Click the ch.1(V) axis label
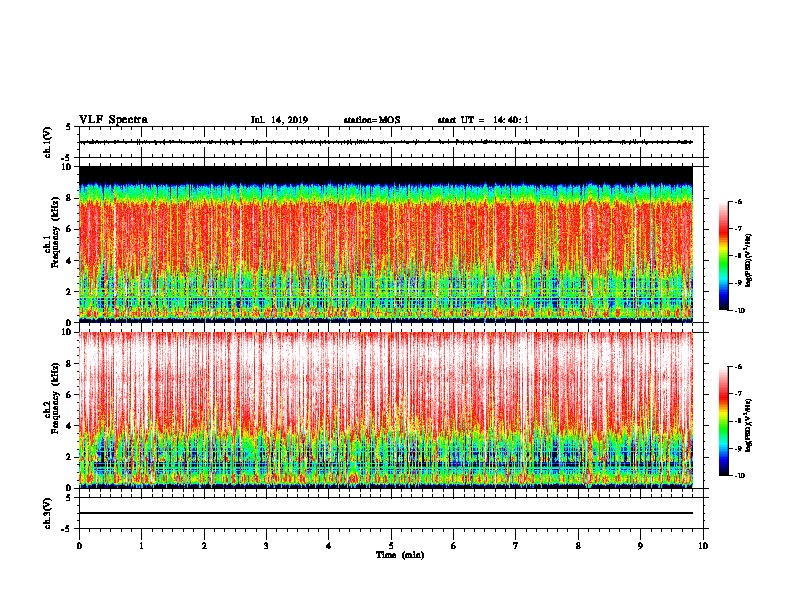The image size is (792, 612). [48, 142]
